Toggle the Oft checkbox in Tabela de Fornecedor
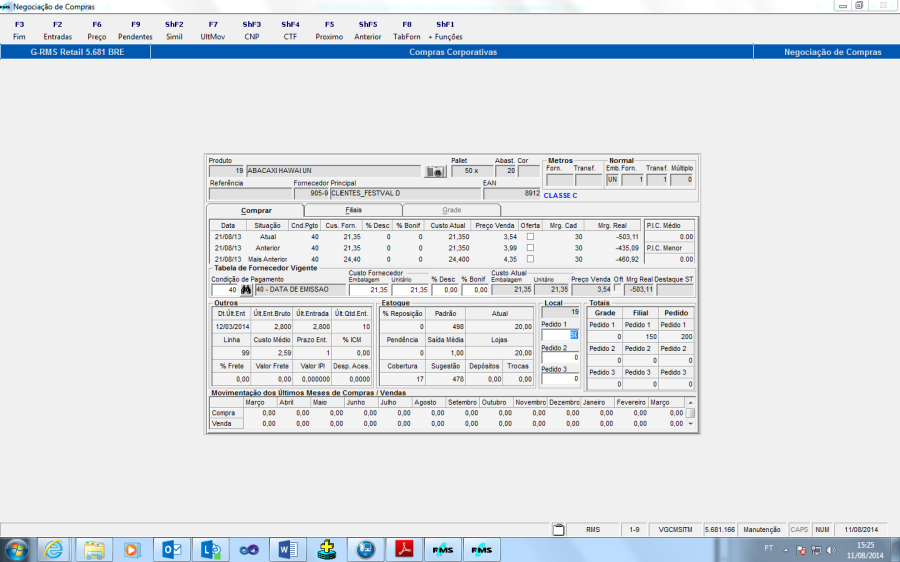900x562 pixels. coord(618,289)
